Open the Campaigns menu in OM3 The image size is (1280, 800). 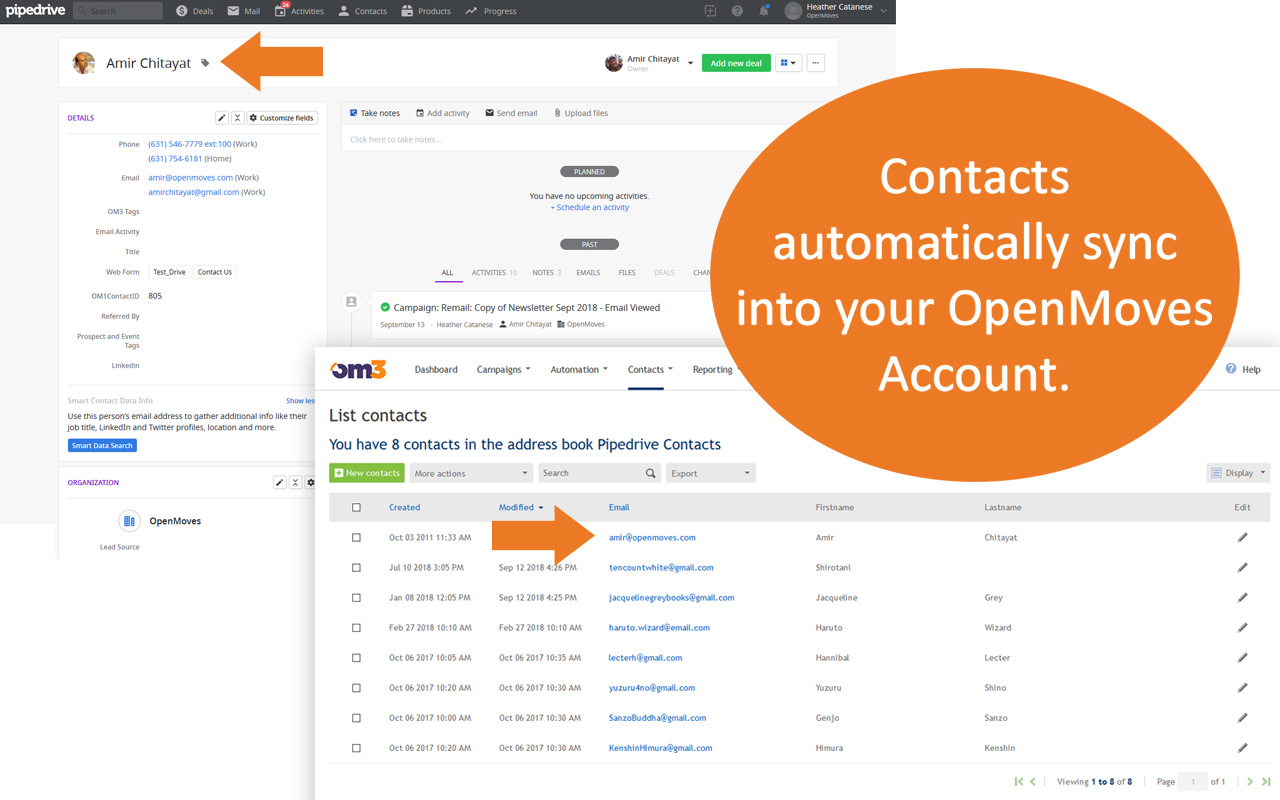point(503,369)
